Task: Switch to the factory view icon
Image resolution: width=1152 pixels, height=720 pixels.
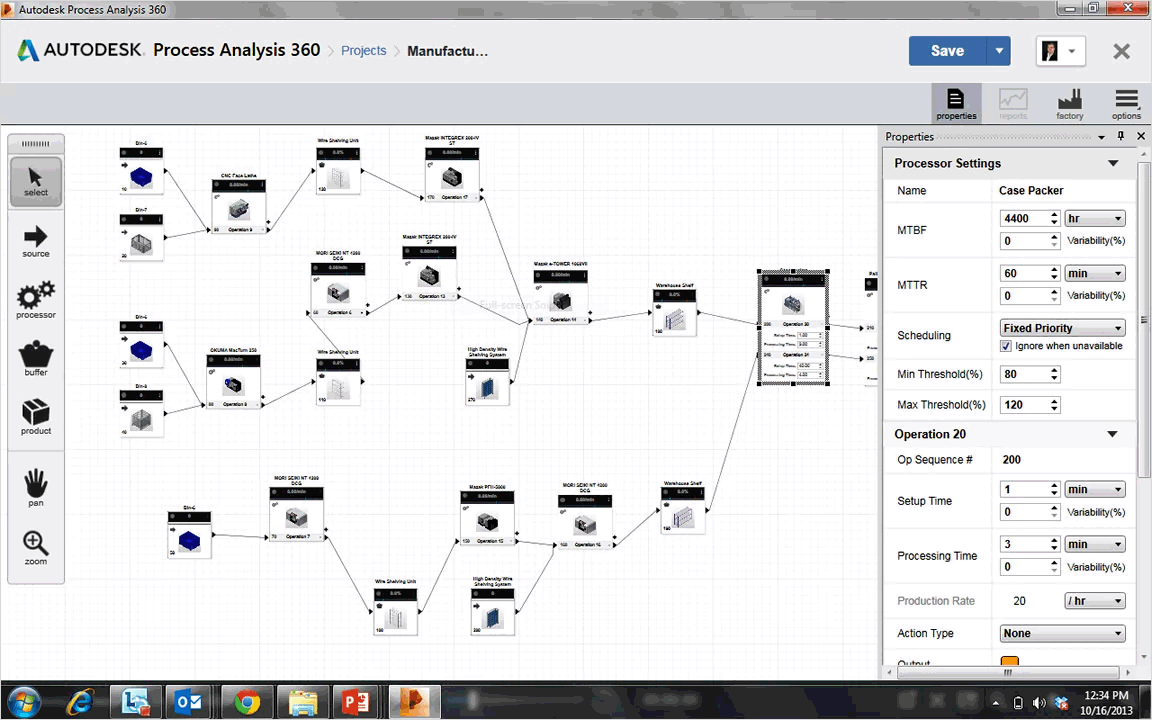Action: pyautogui.click(x=1070, y=104)
